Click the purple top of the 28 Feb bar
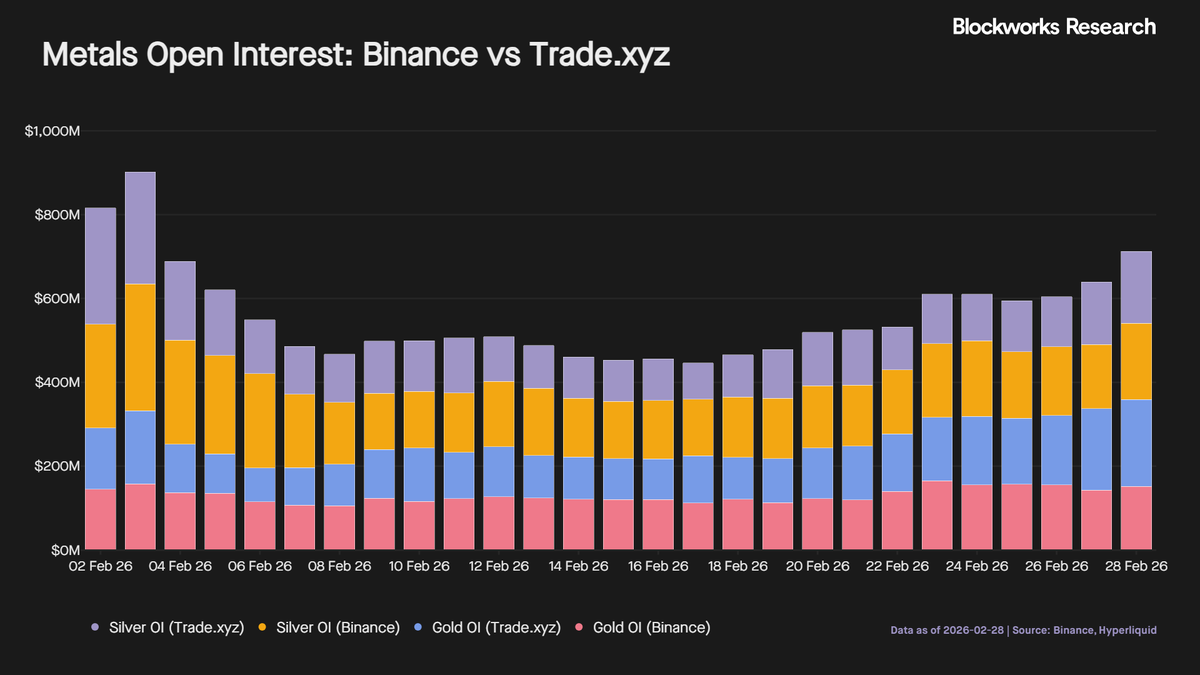Screen dimensions: 1200x675 1136,286
